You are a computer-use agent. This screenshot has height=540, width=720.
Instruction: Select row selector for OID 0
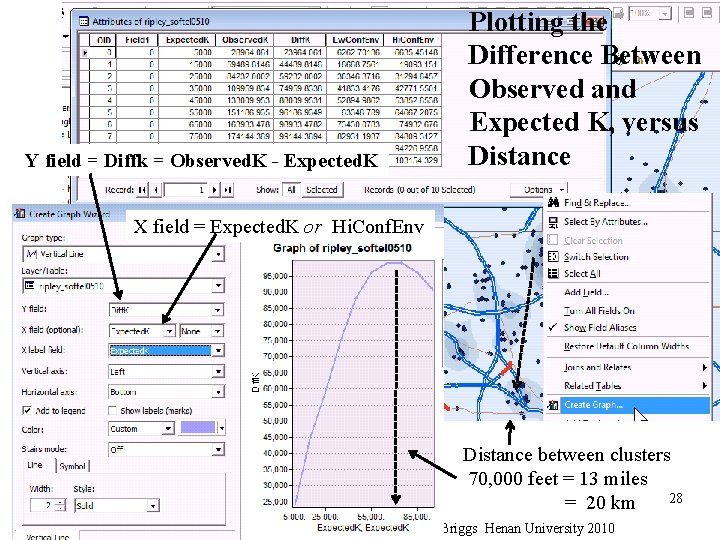coord(85,52)
